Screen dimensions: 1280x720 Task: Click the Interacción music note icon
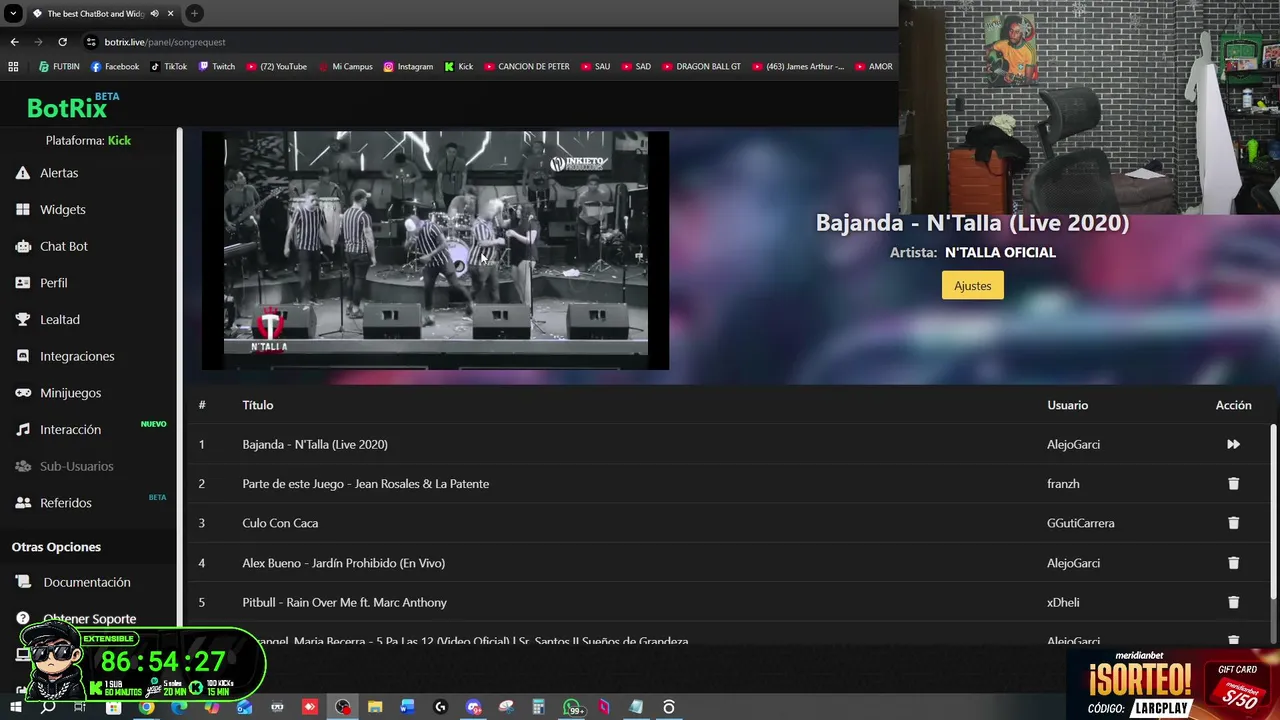[x=23, y=430]
